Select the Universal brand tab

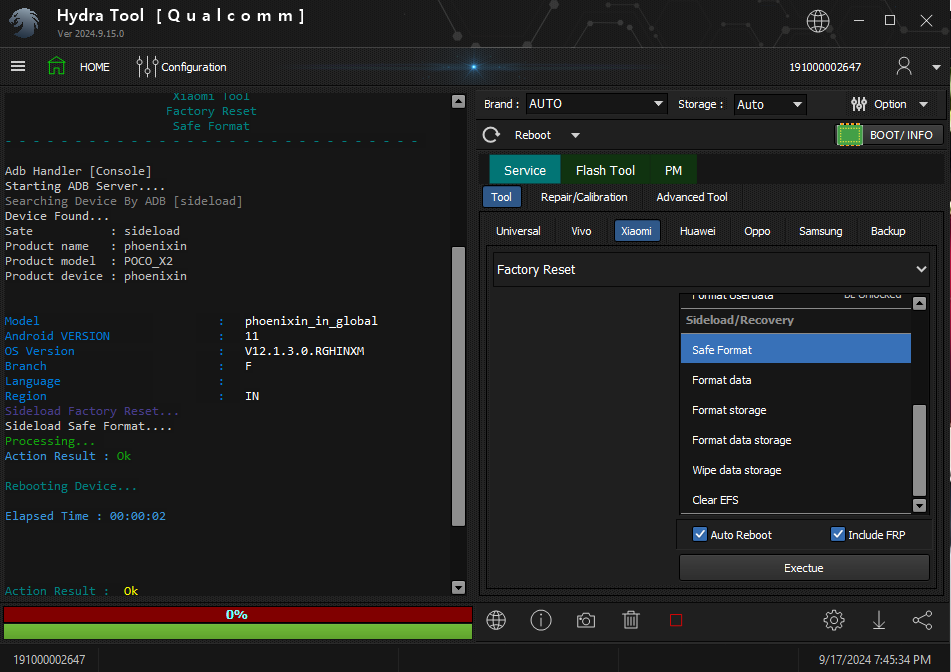[x=518, y=231]
